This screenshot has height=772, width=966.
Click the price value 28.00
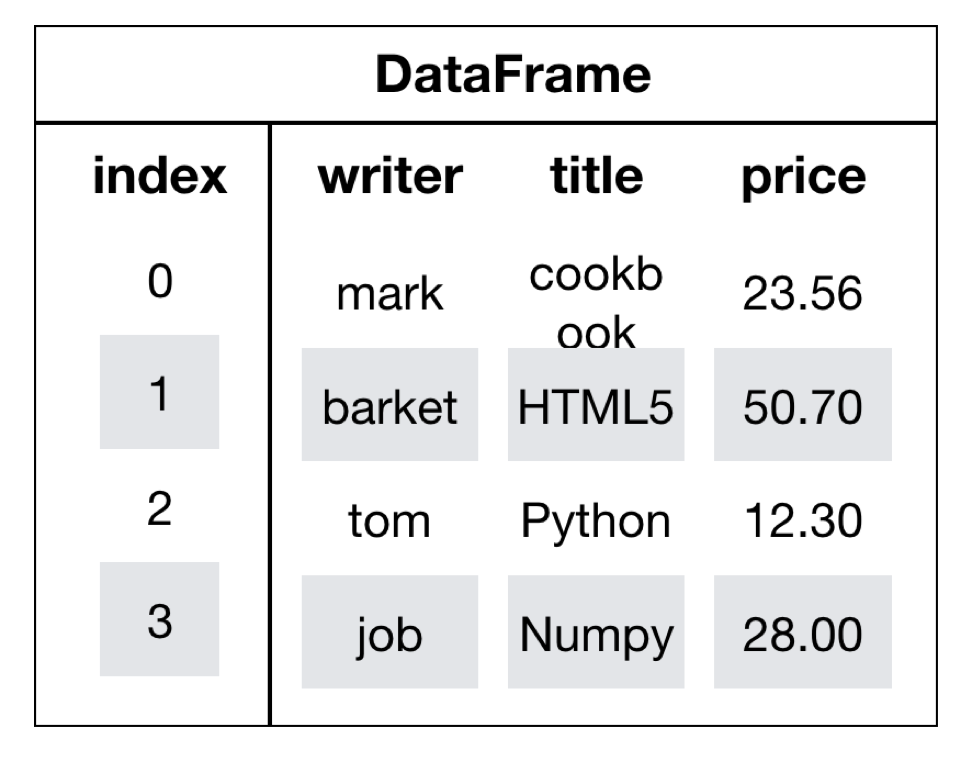coord(803,633)
